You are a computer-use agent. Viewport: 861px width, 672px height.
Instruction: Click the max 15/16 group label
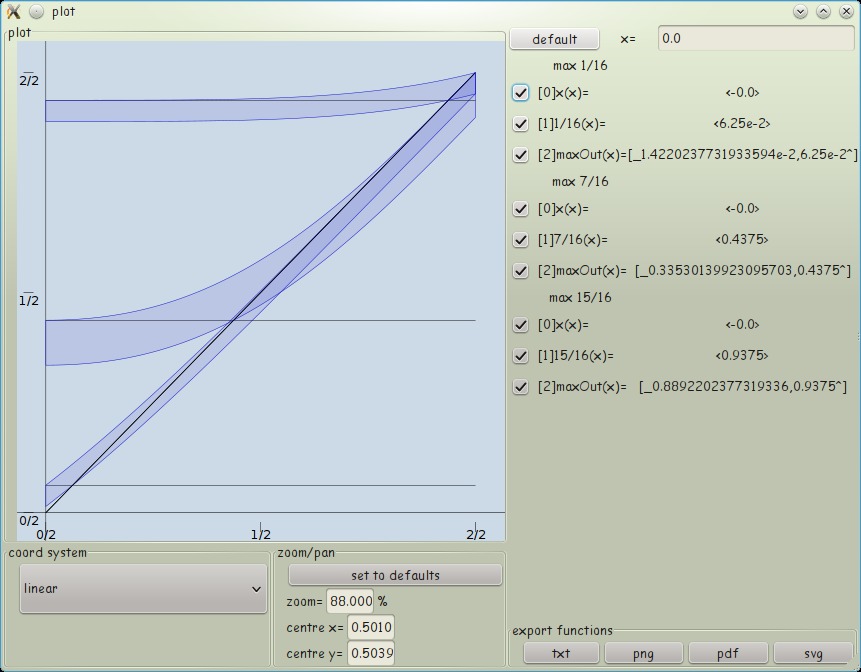tap(580, 298)
